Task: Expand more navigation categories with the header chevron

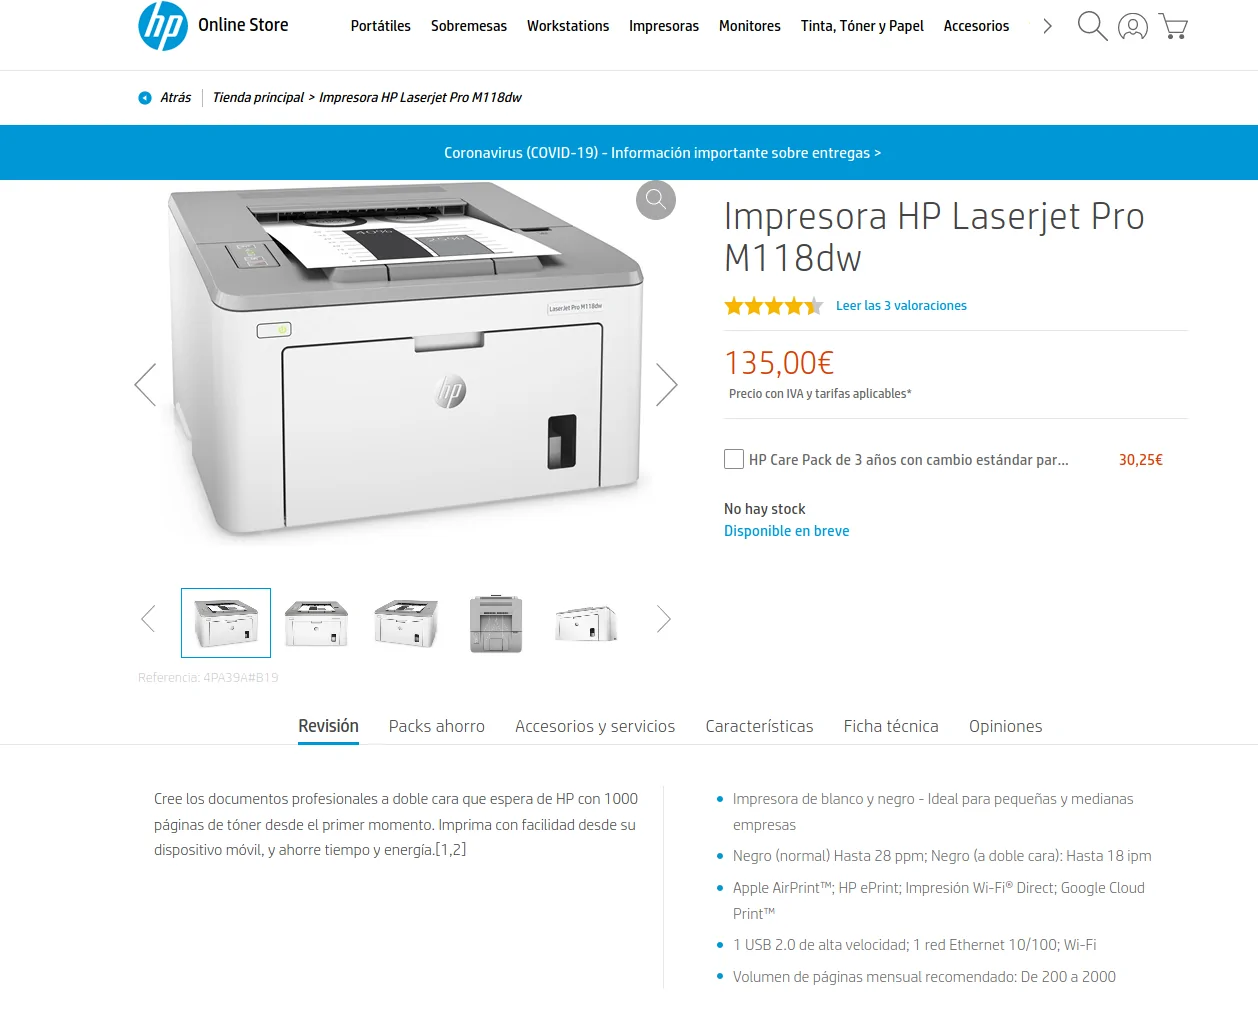Action: click(1047, 26)
